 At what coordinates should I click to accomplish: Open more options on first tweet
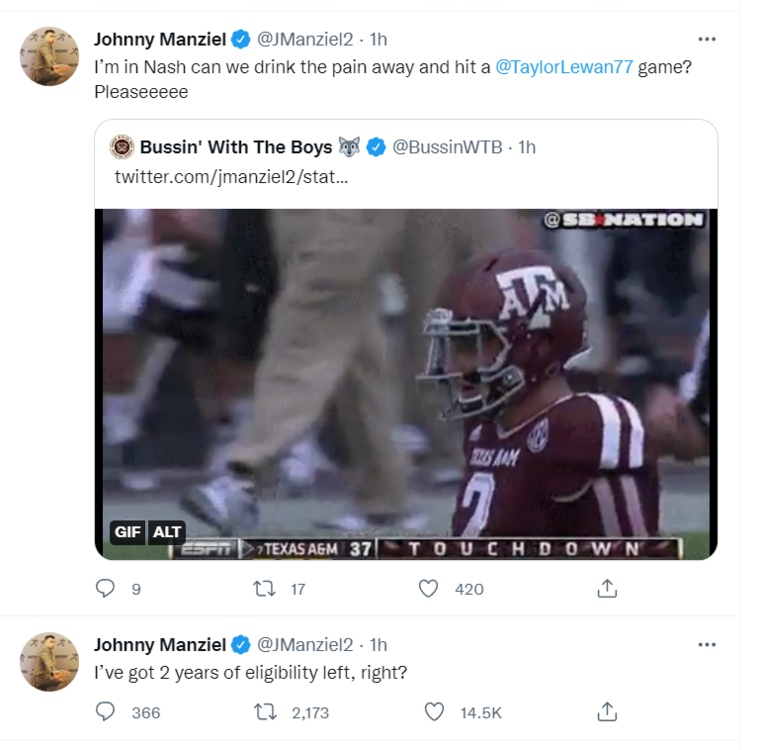pyautogui.click(x=707, y=39)
